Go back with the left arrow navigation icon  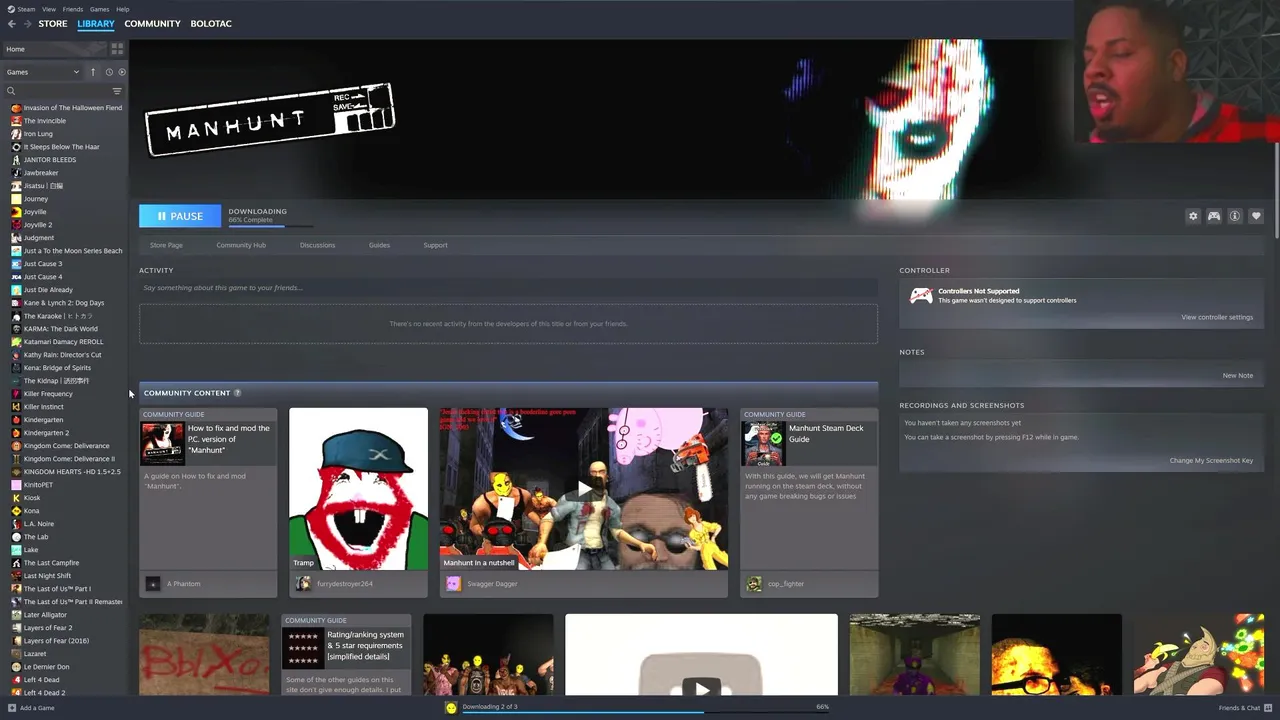[x=12, y=24]
